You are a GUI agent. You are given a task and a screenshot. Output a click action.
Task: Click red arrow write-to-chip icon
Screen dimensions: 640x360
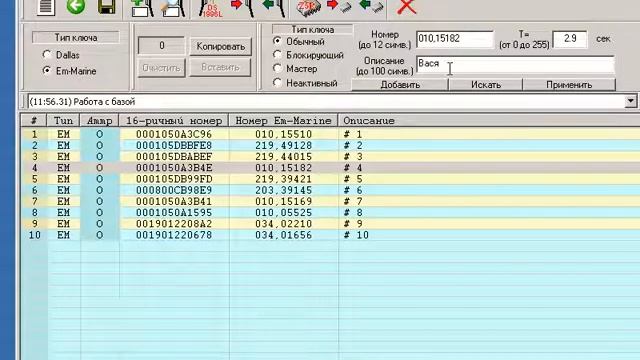coord(339,7)
